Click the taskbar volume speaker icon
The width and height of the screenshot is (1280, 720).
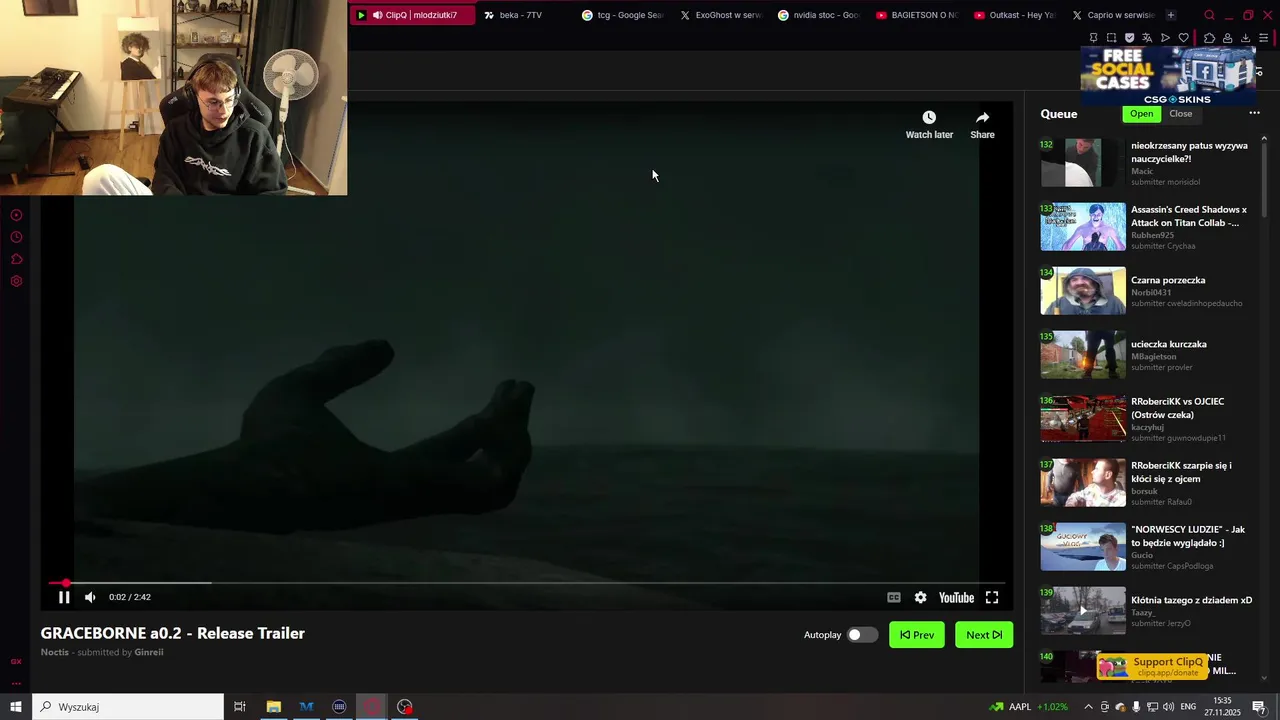[x=1168, y=707]
